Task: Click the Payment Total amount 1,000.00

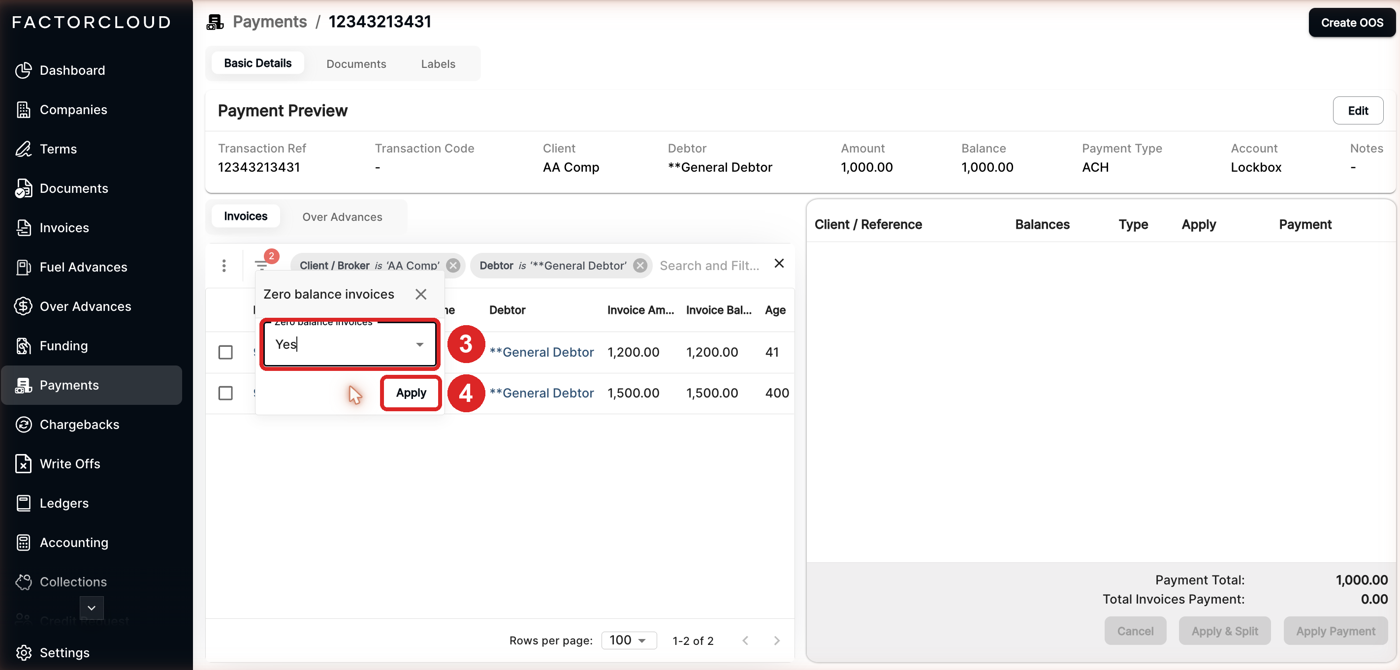Action: [x=1361, y=580]
